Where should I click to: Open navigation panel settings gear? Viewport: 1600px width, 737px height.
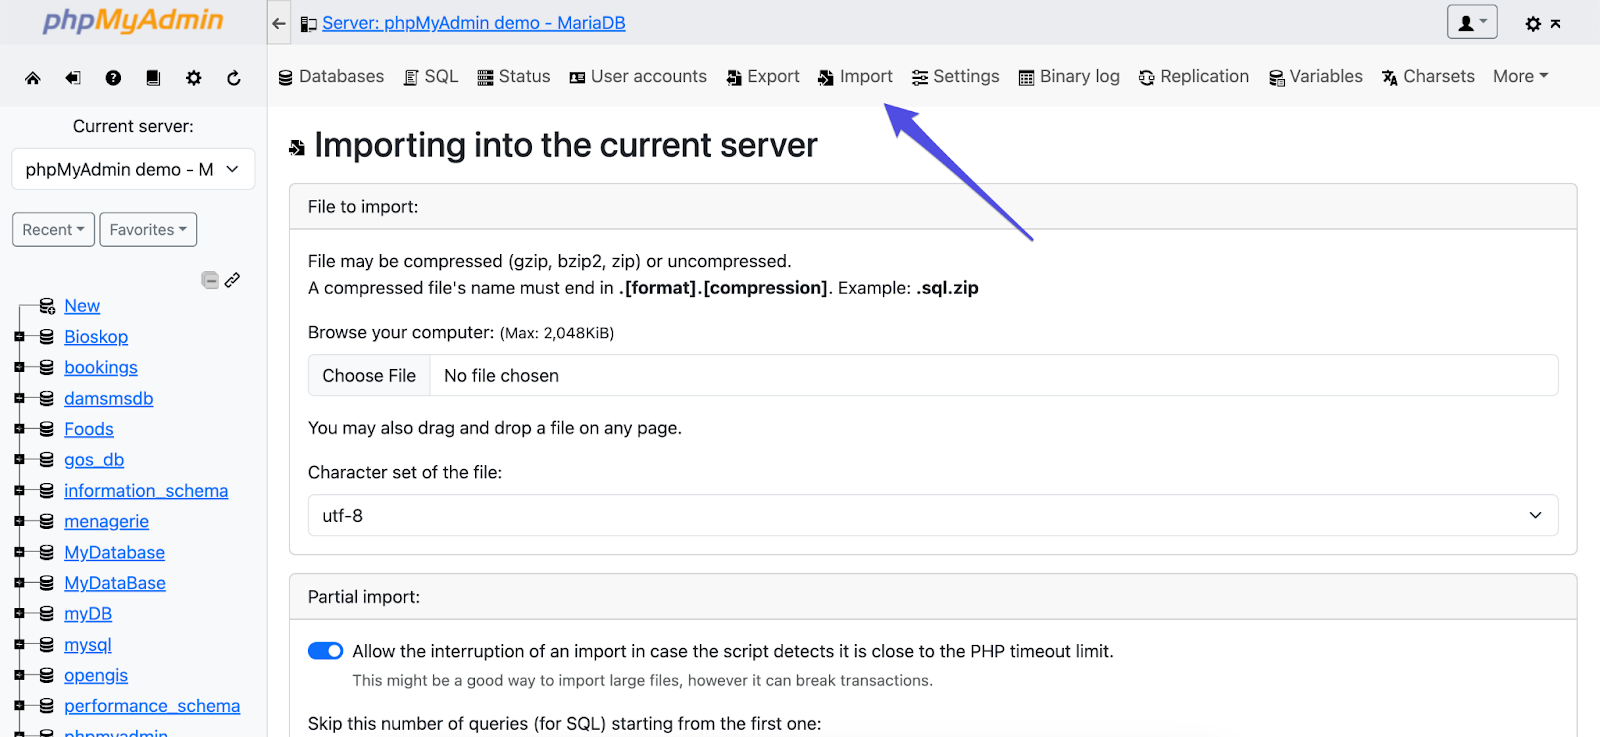pos(193,78)
